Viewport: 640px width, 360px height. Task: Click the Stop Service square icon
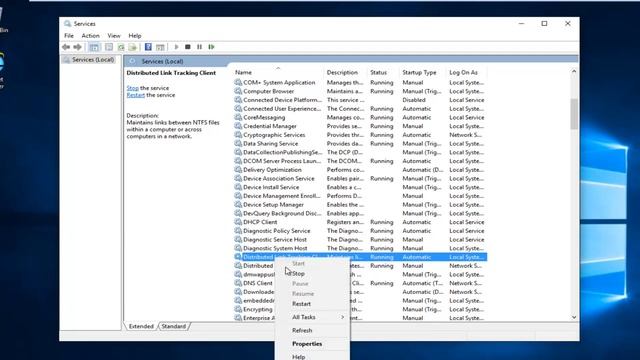click(x=188, y=47)
